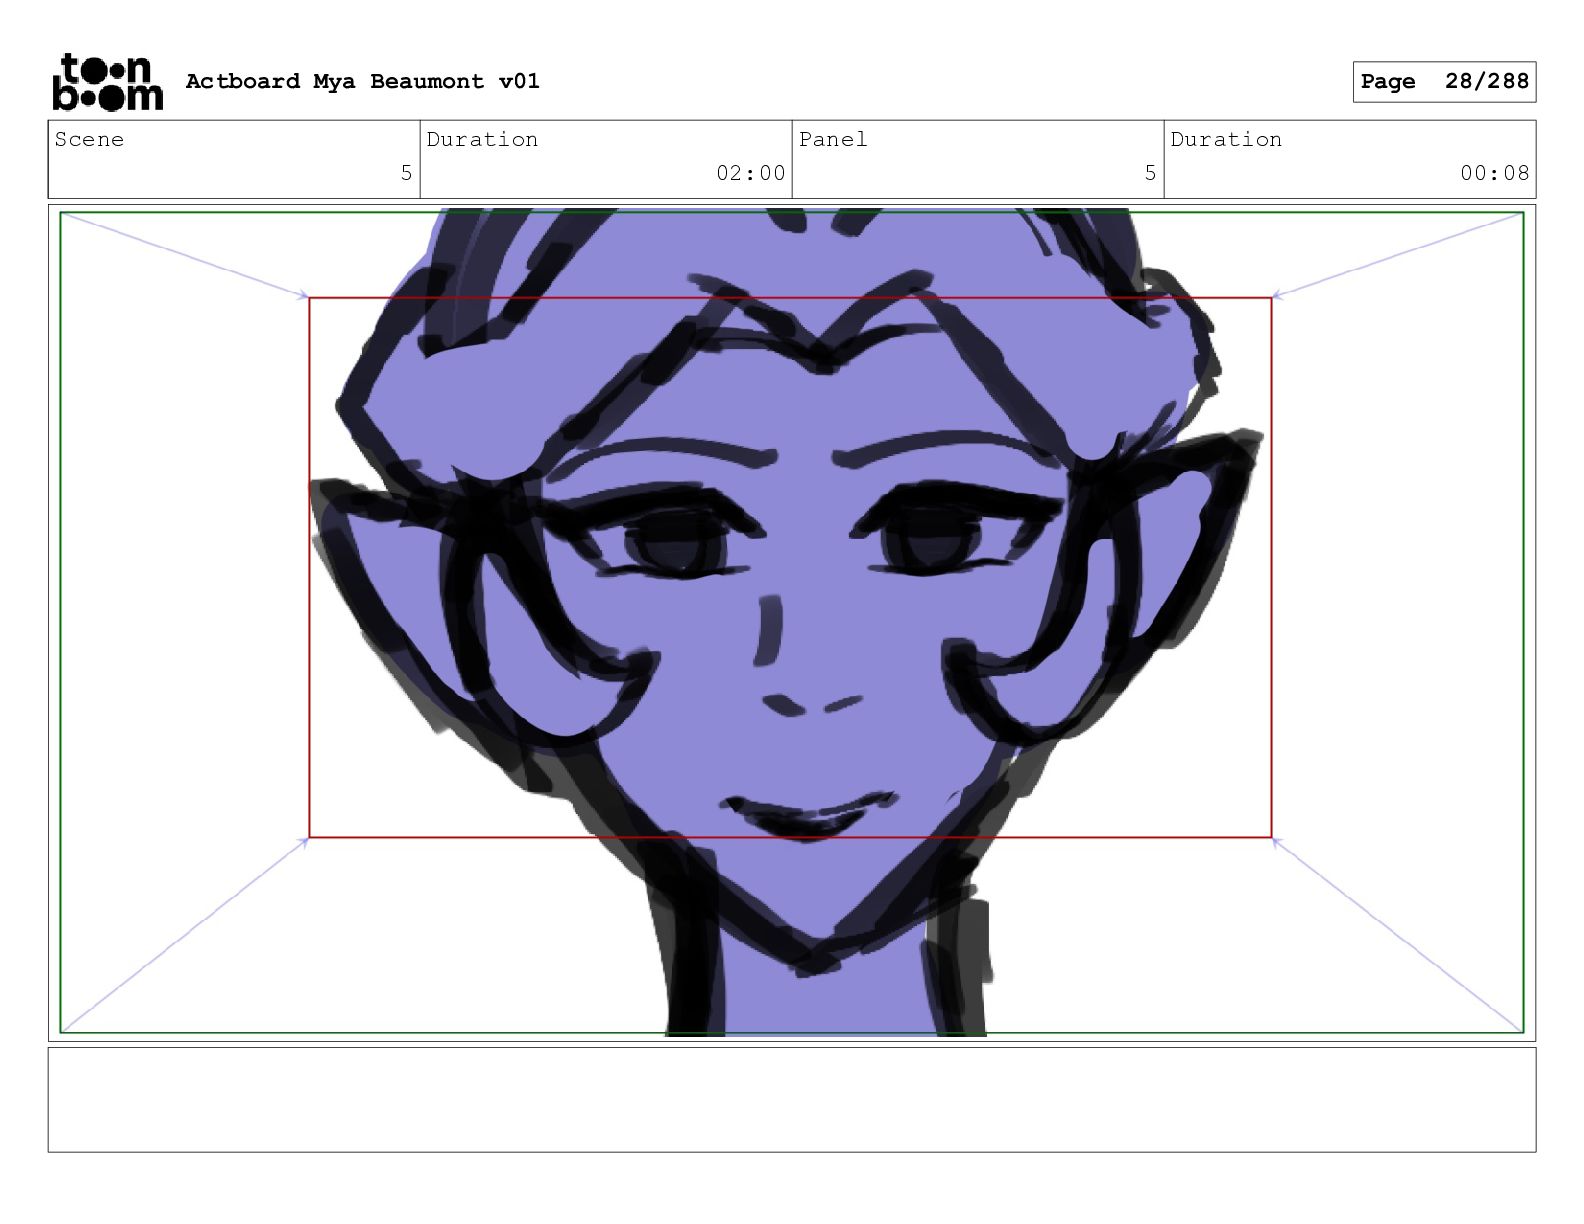Click the Toon Boom logo
This screenshot has height=1224, width=1584.
pos(107,82)
